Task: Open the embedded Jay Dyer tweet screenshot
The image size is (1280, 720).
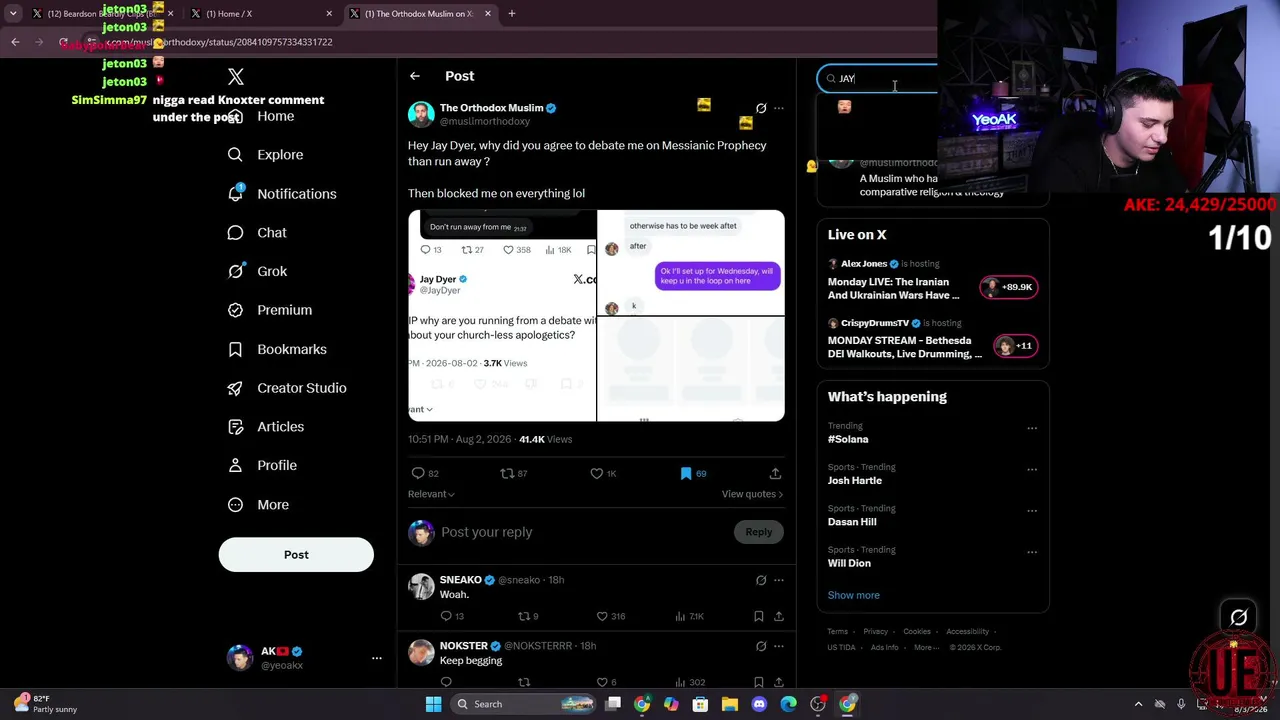Action: tap(502, 316)
